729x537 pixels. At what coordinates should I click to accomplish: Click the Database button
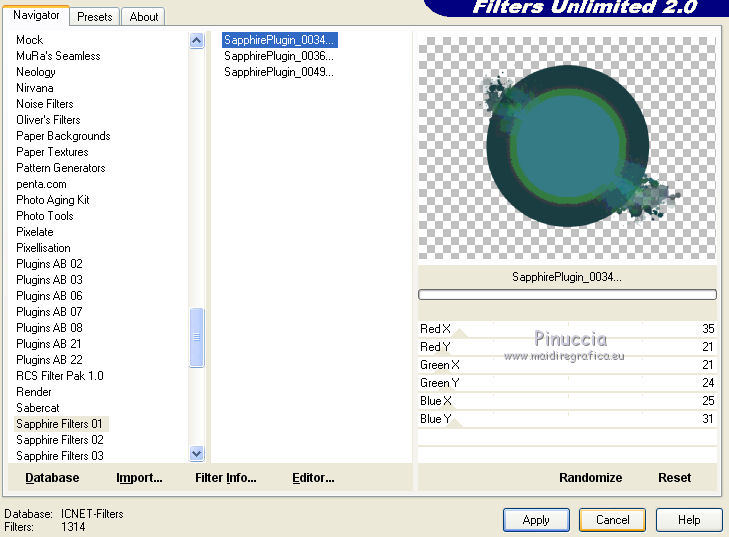coord(52,478)
